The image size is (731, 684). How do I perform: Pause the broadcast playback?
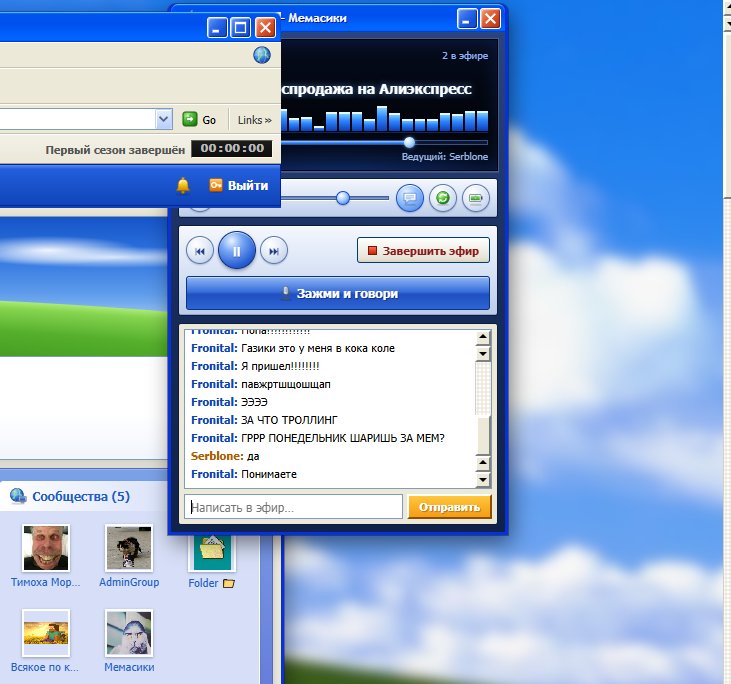click(237, 251)
